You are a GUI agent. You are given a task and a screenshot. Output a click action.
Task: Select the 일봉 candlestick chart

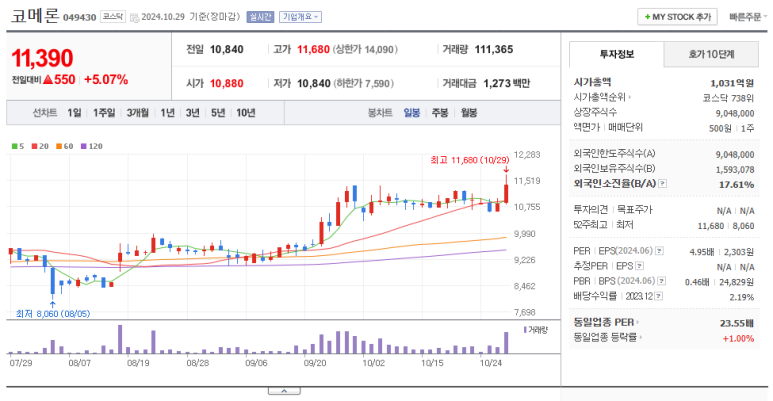click(412, 113)
